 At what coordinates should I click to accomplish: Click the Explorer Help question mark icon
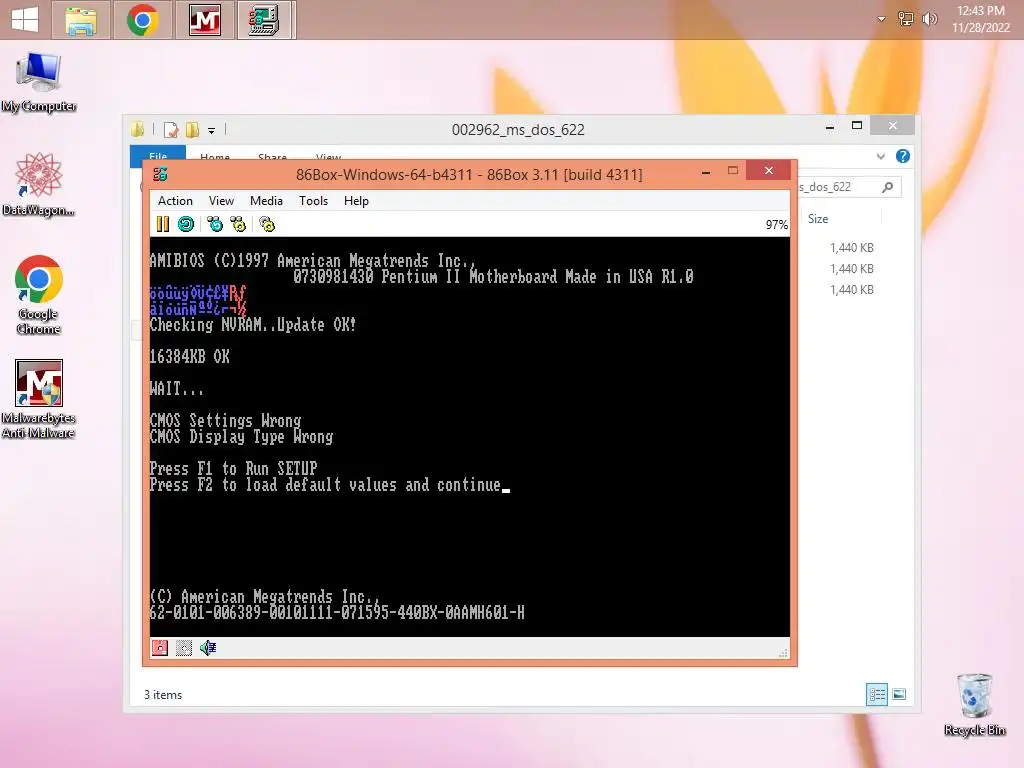point(903,156)
